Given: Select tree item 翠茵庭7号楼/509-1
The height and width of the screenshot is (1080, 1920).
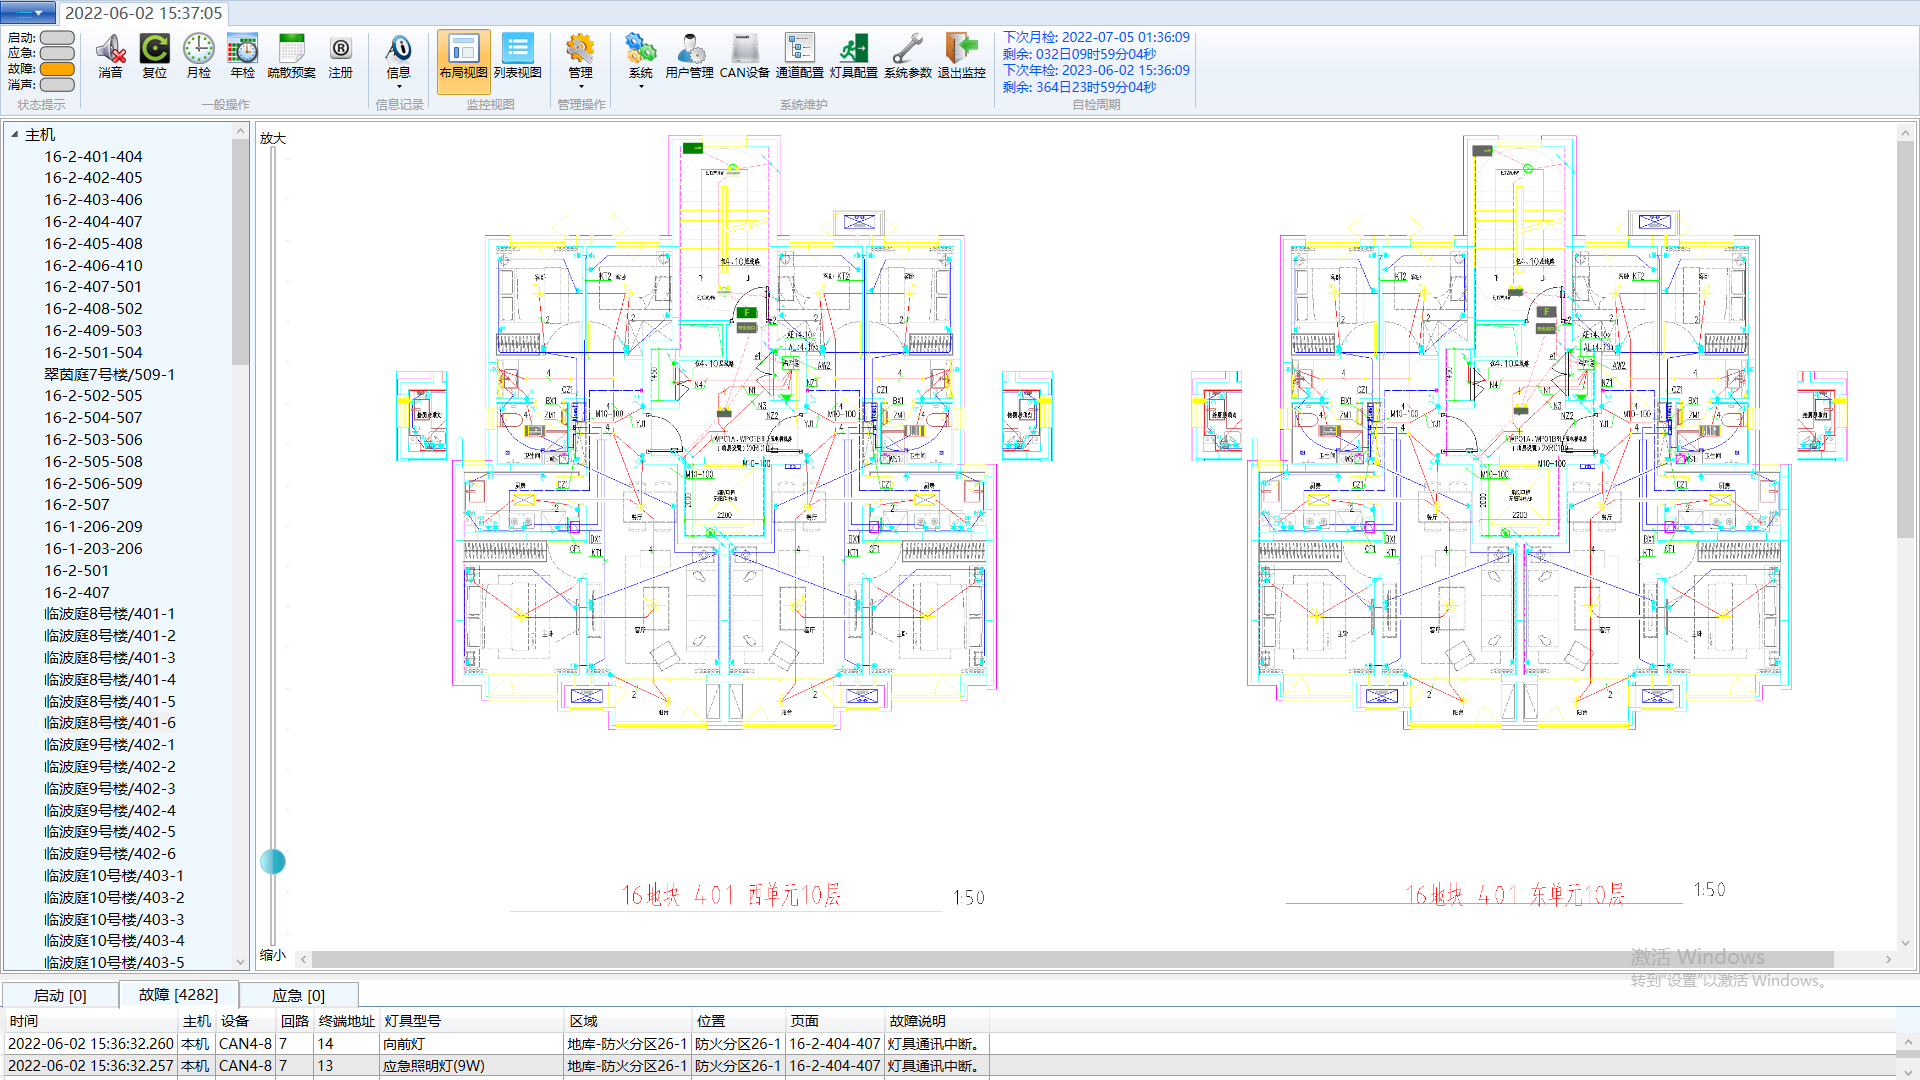Looking at the screenshot, I should 109,374.
